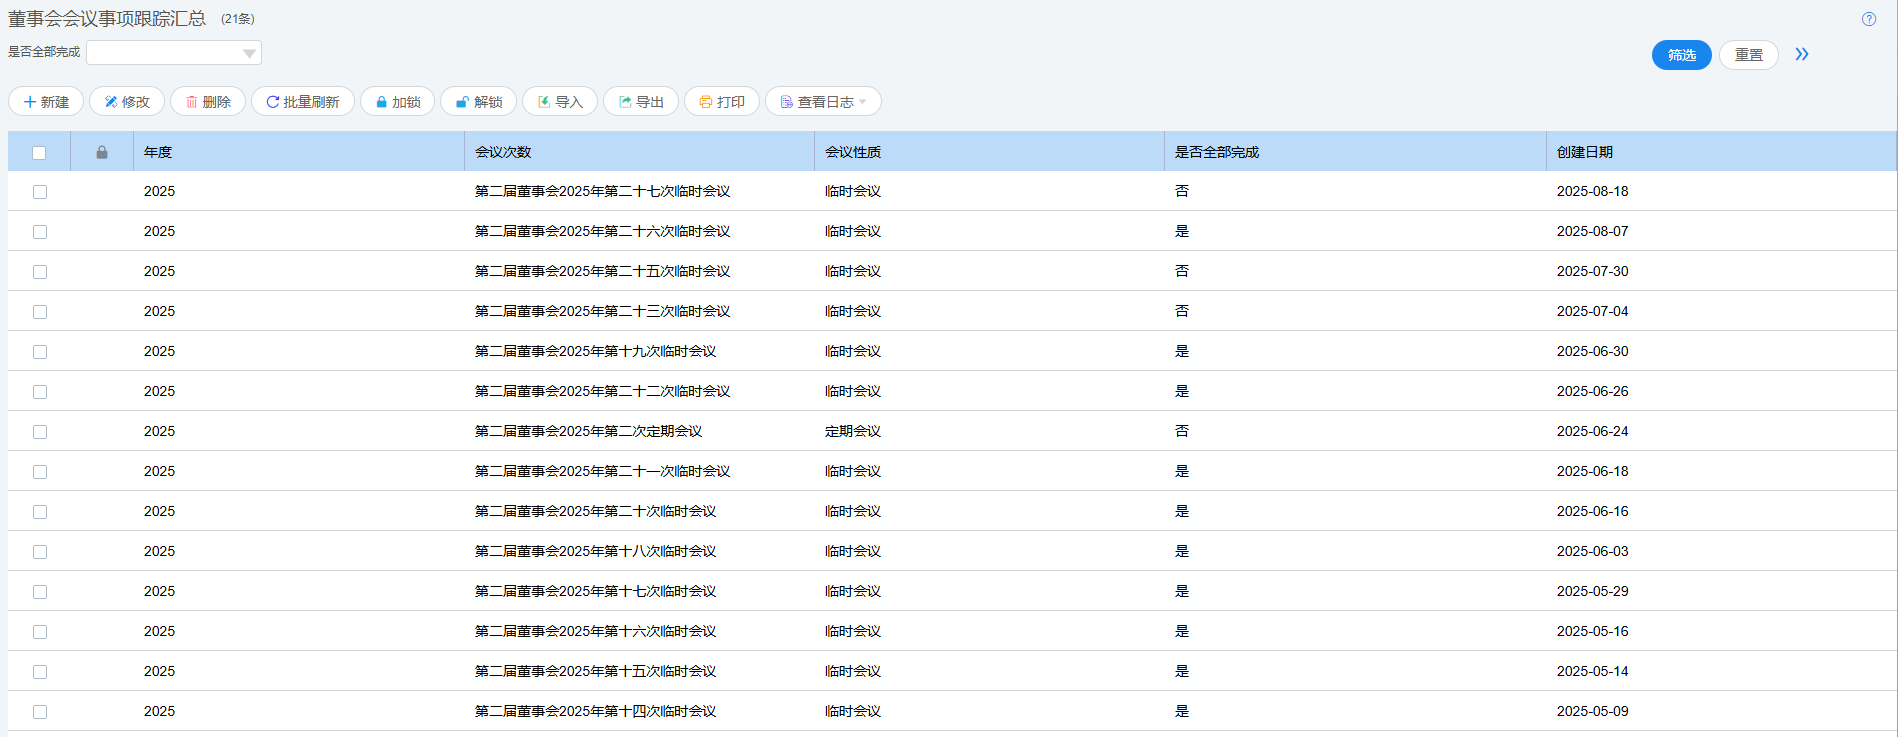Click the 批量刷新 batch refresh button
This screenshot has height=737, width=1898.
click(x=303, y=102)
